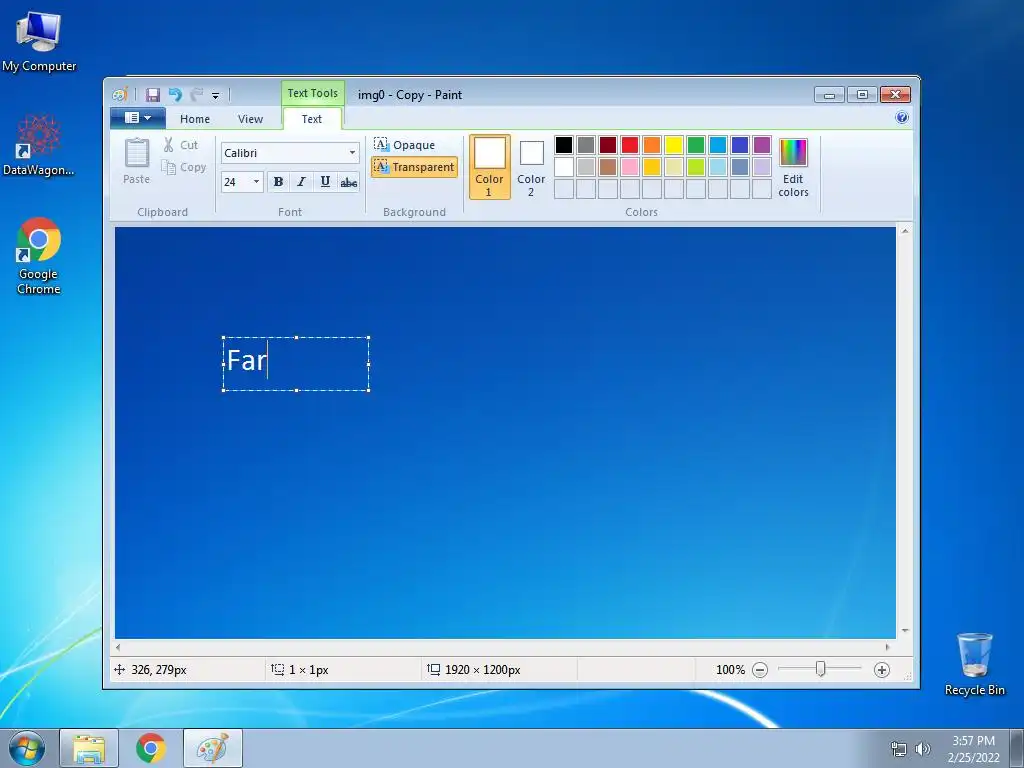Screen dimensions: 1024x768
Task: Open Paint Help question mark icon
Action: click(x=902, y=118)
